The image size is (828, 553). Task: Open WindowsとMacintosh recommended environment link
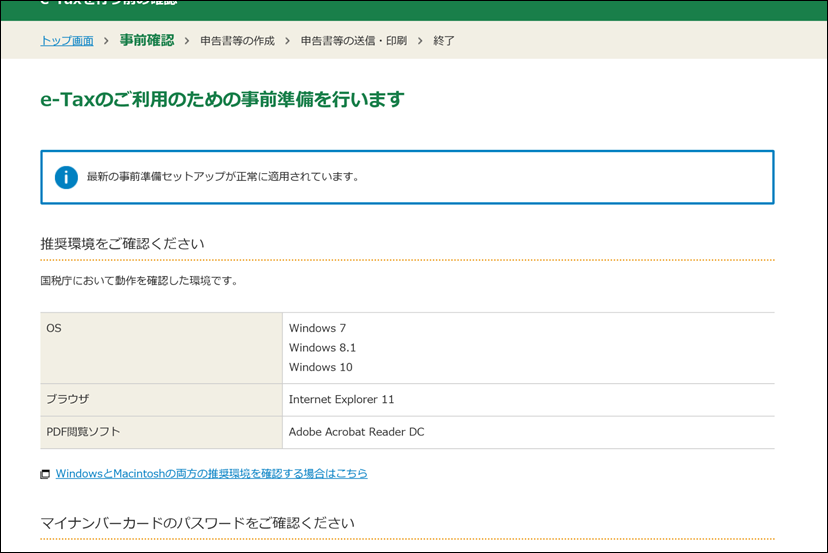211,474
